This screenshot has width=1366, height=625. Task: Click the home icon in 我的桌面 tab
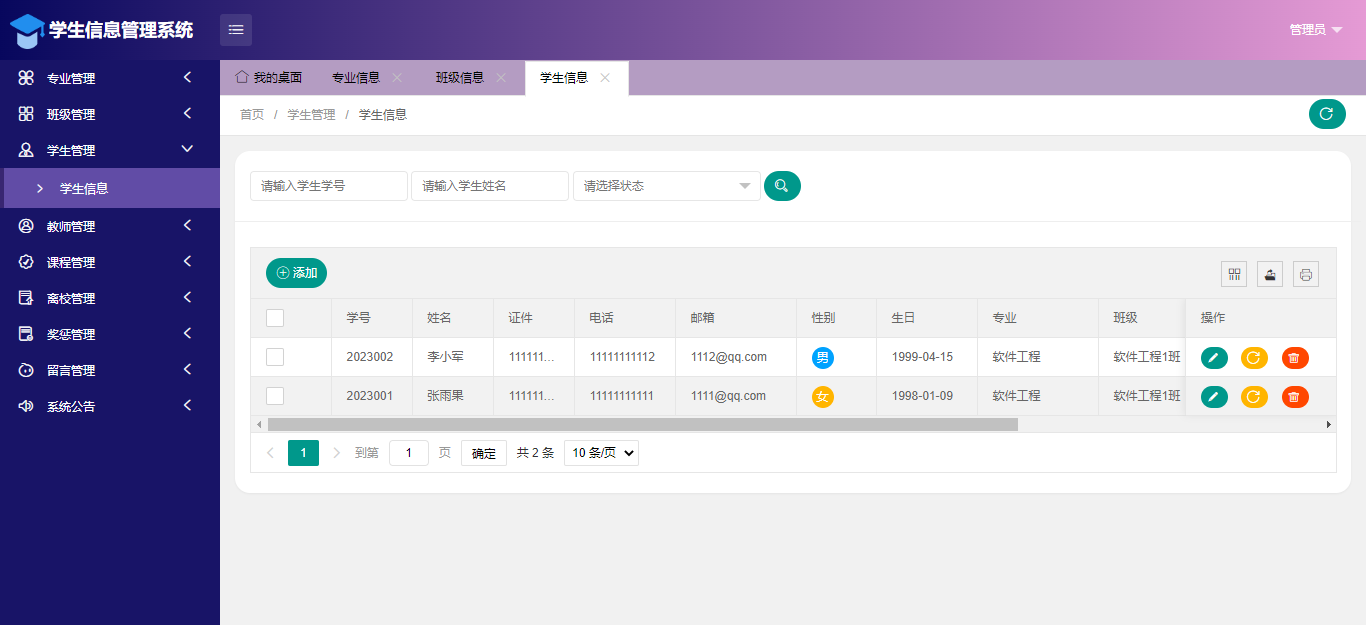[241, 77]
